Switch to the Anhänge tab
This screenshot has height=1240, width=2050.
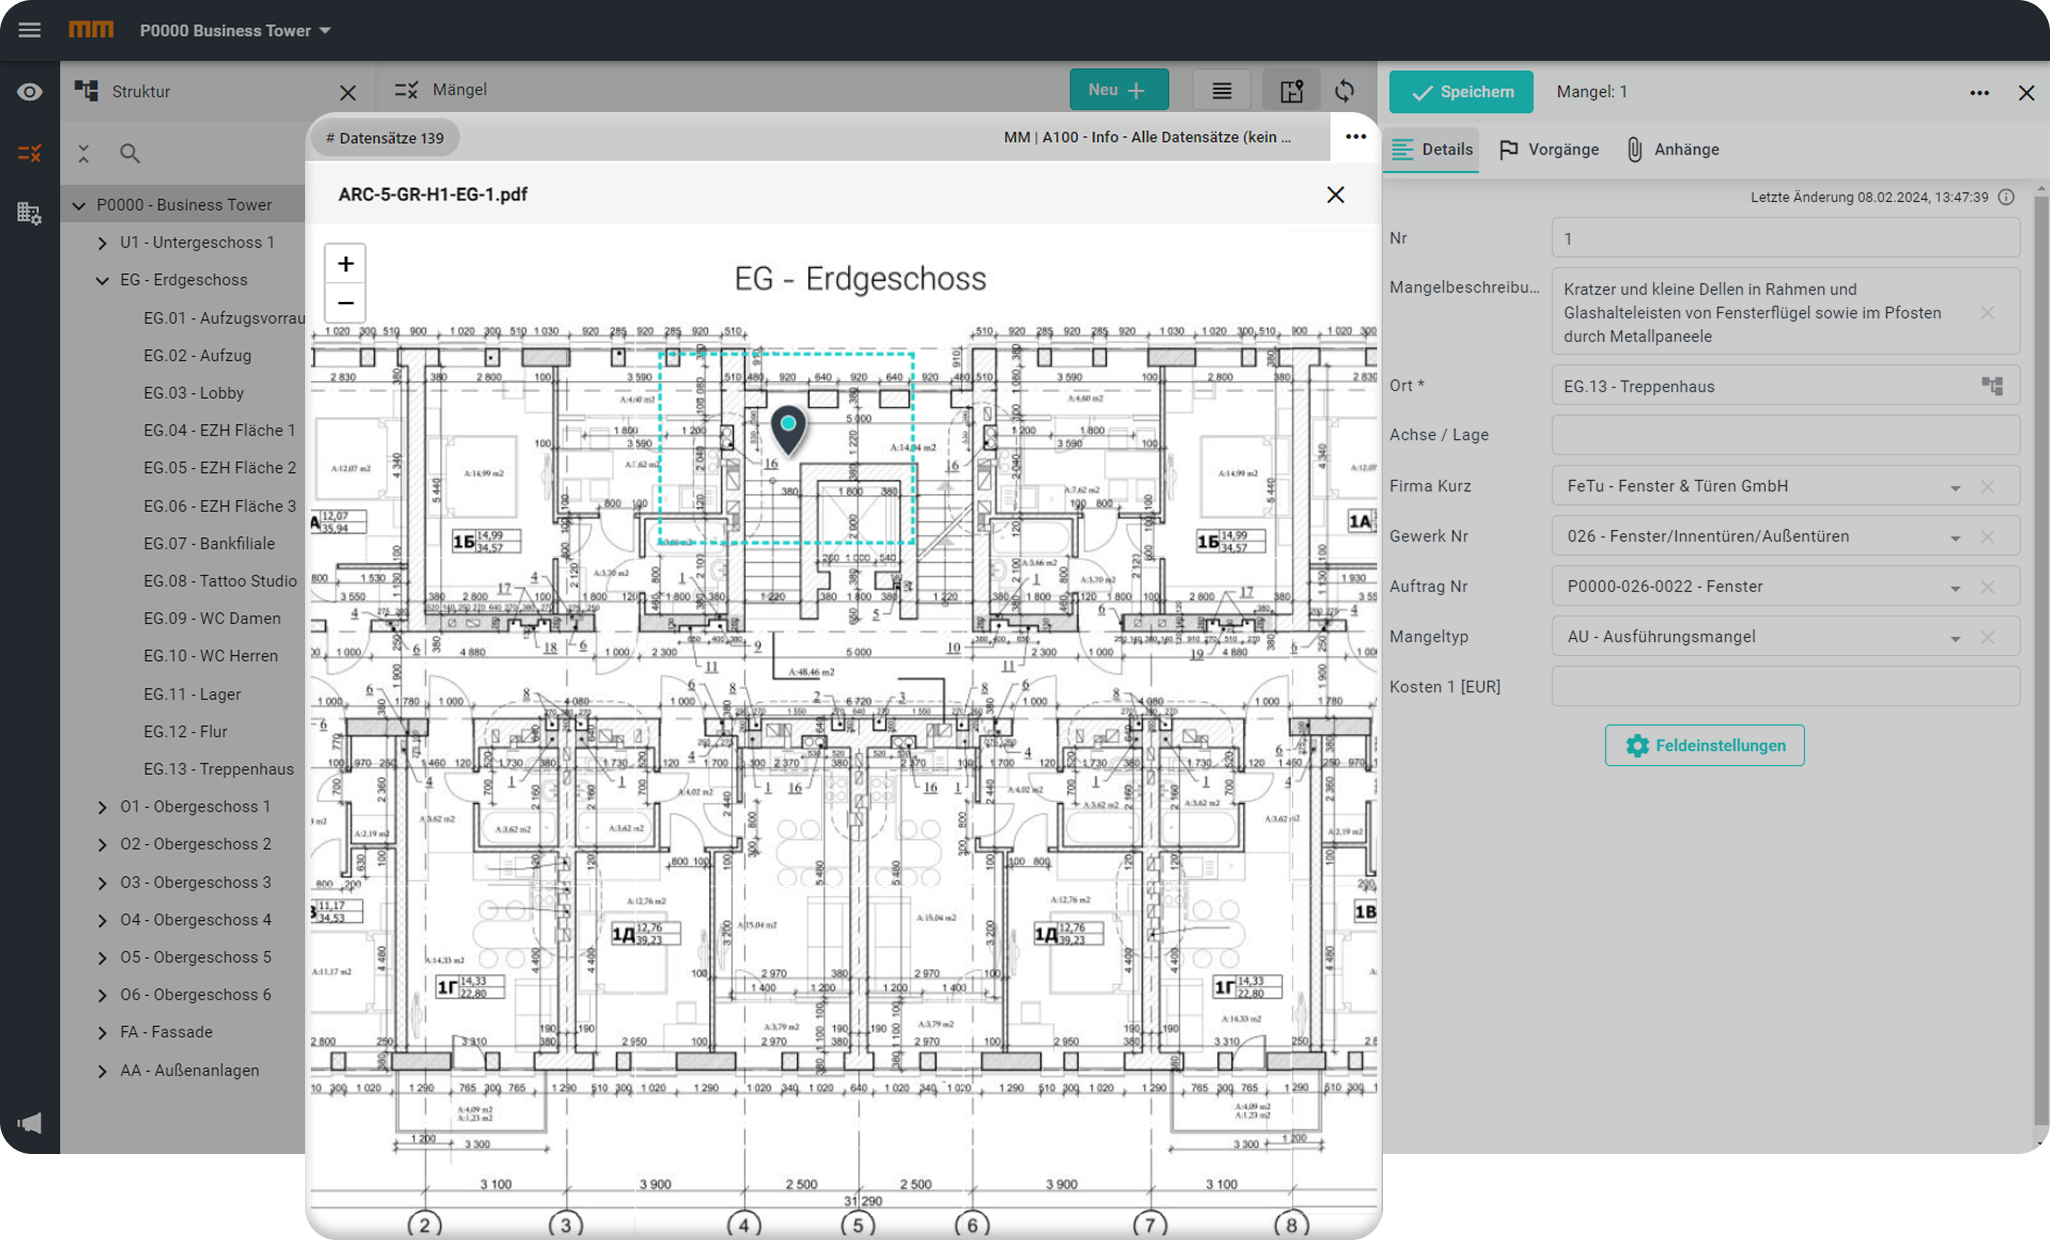[1673, 150]
